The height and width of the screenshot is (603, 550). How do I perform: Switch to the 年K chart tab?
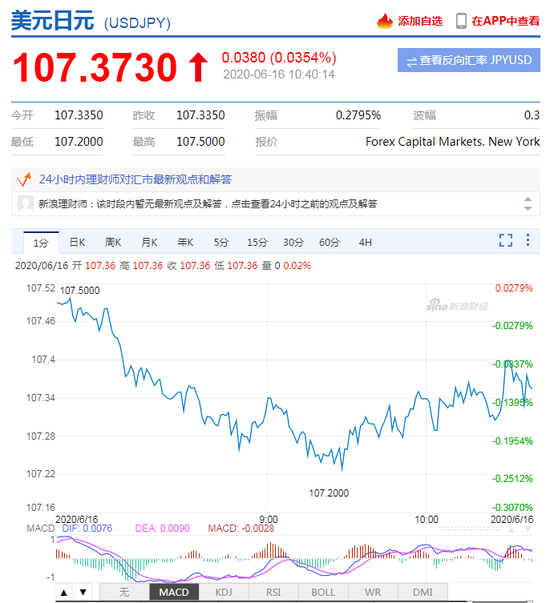[185, 242]
